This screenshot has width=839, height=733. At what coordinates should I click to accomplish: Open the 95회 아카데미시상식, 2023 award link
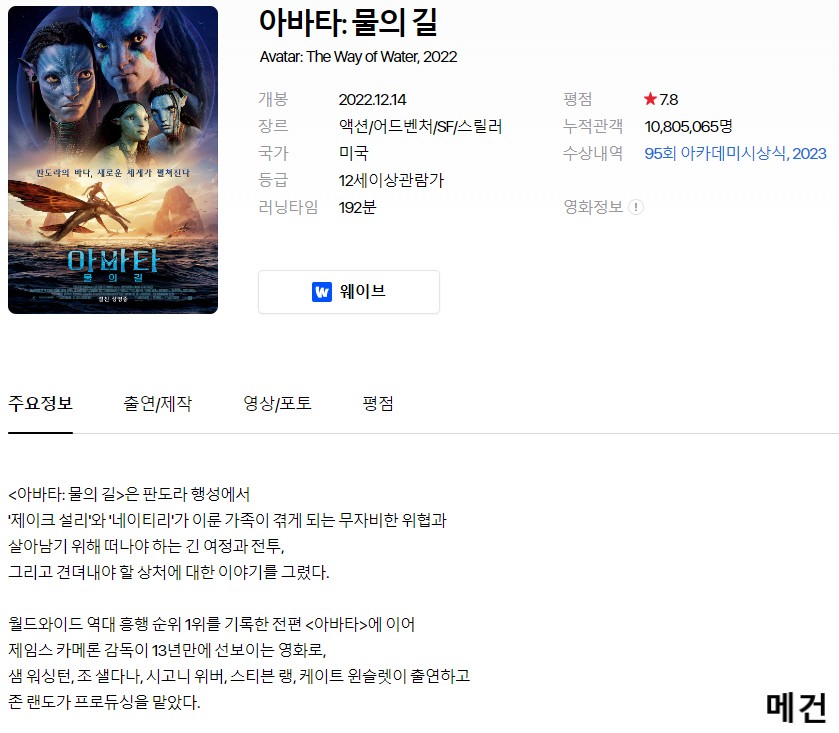tap(735, 154)
